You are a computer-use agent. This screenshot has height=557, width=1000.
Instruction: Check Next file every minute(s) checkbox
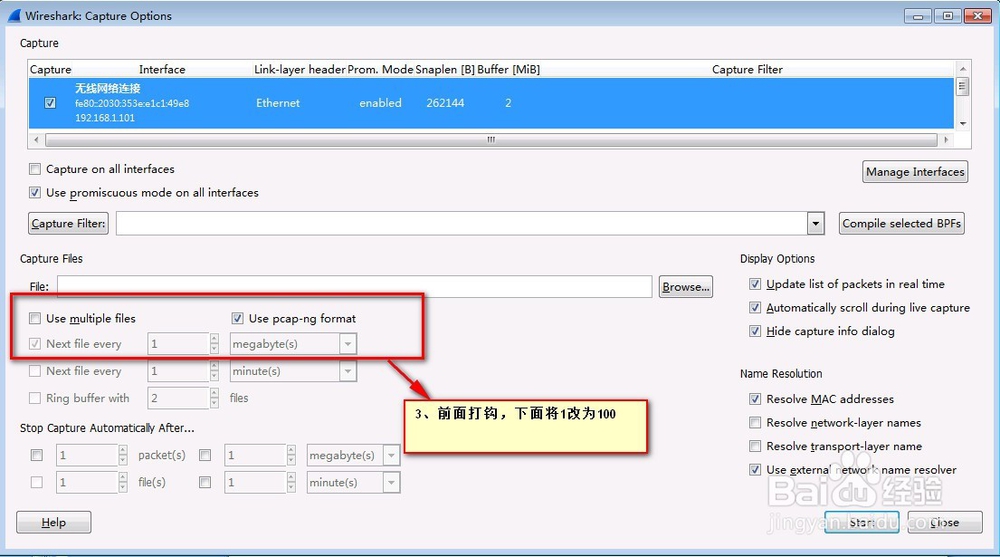[x=35, y=371]
